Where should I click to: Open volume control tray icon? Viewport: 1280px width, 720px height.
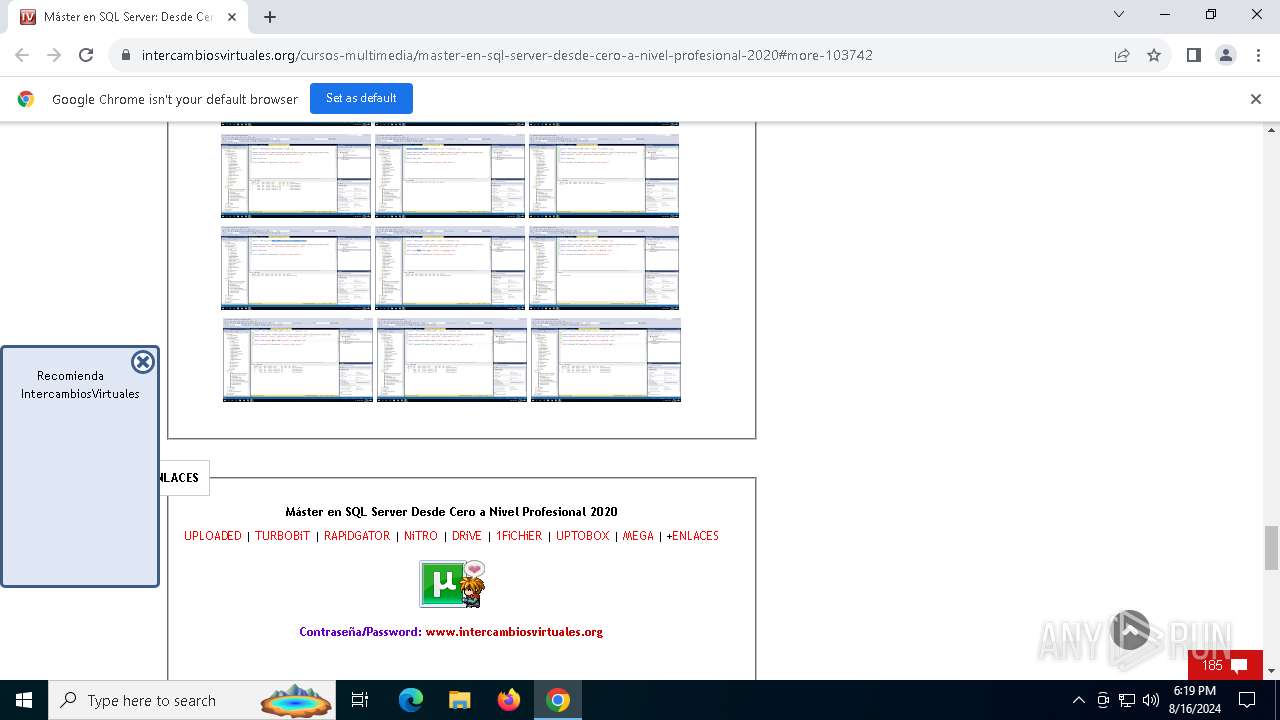click(x=1151, y=700)
